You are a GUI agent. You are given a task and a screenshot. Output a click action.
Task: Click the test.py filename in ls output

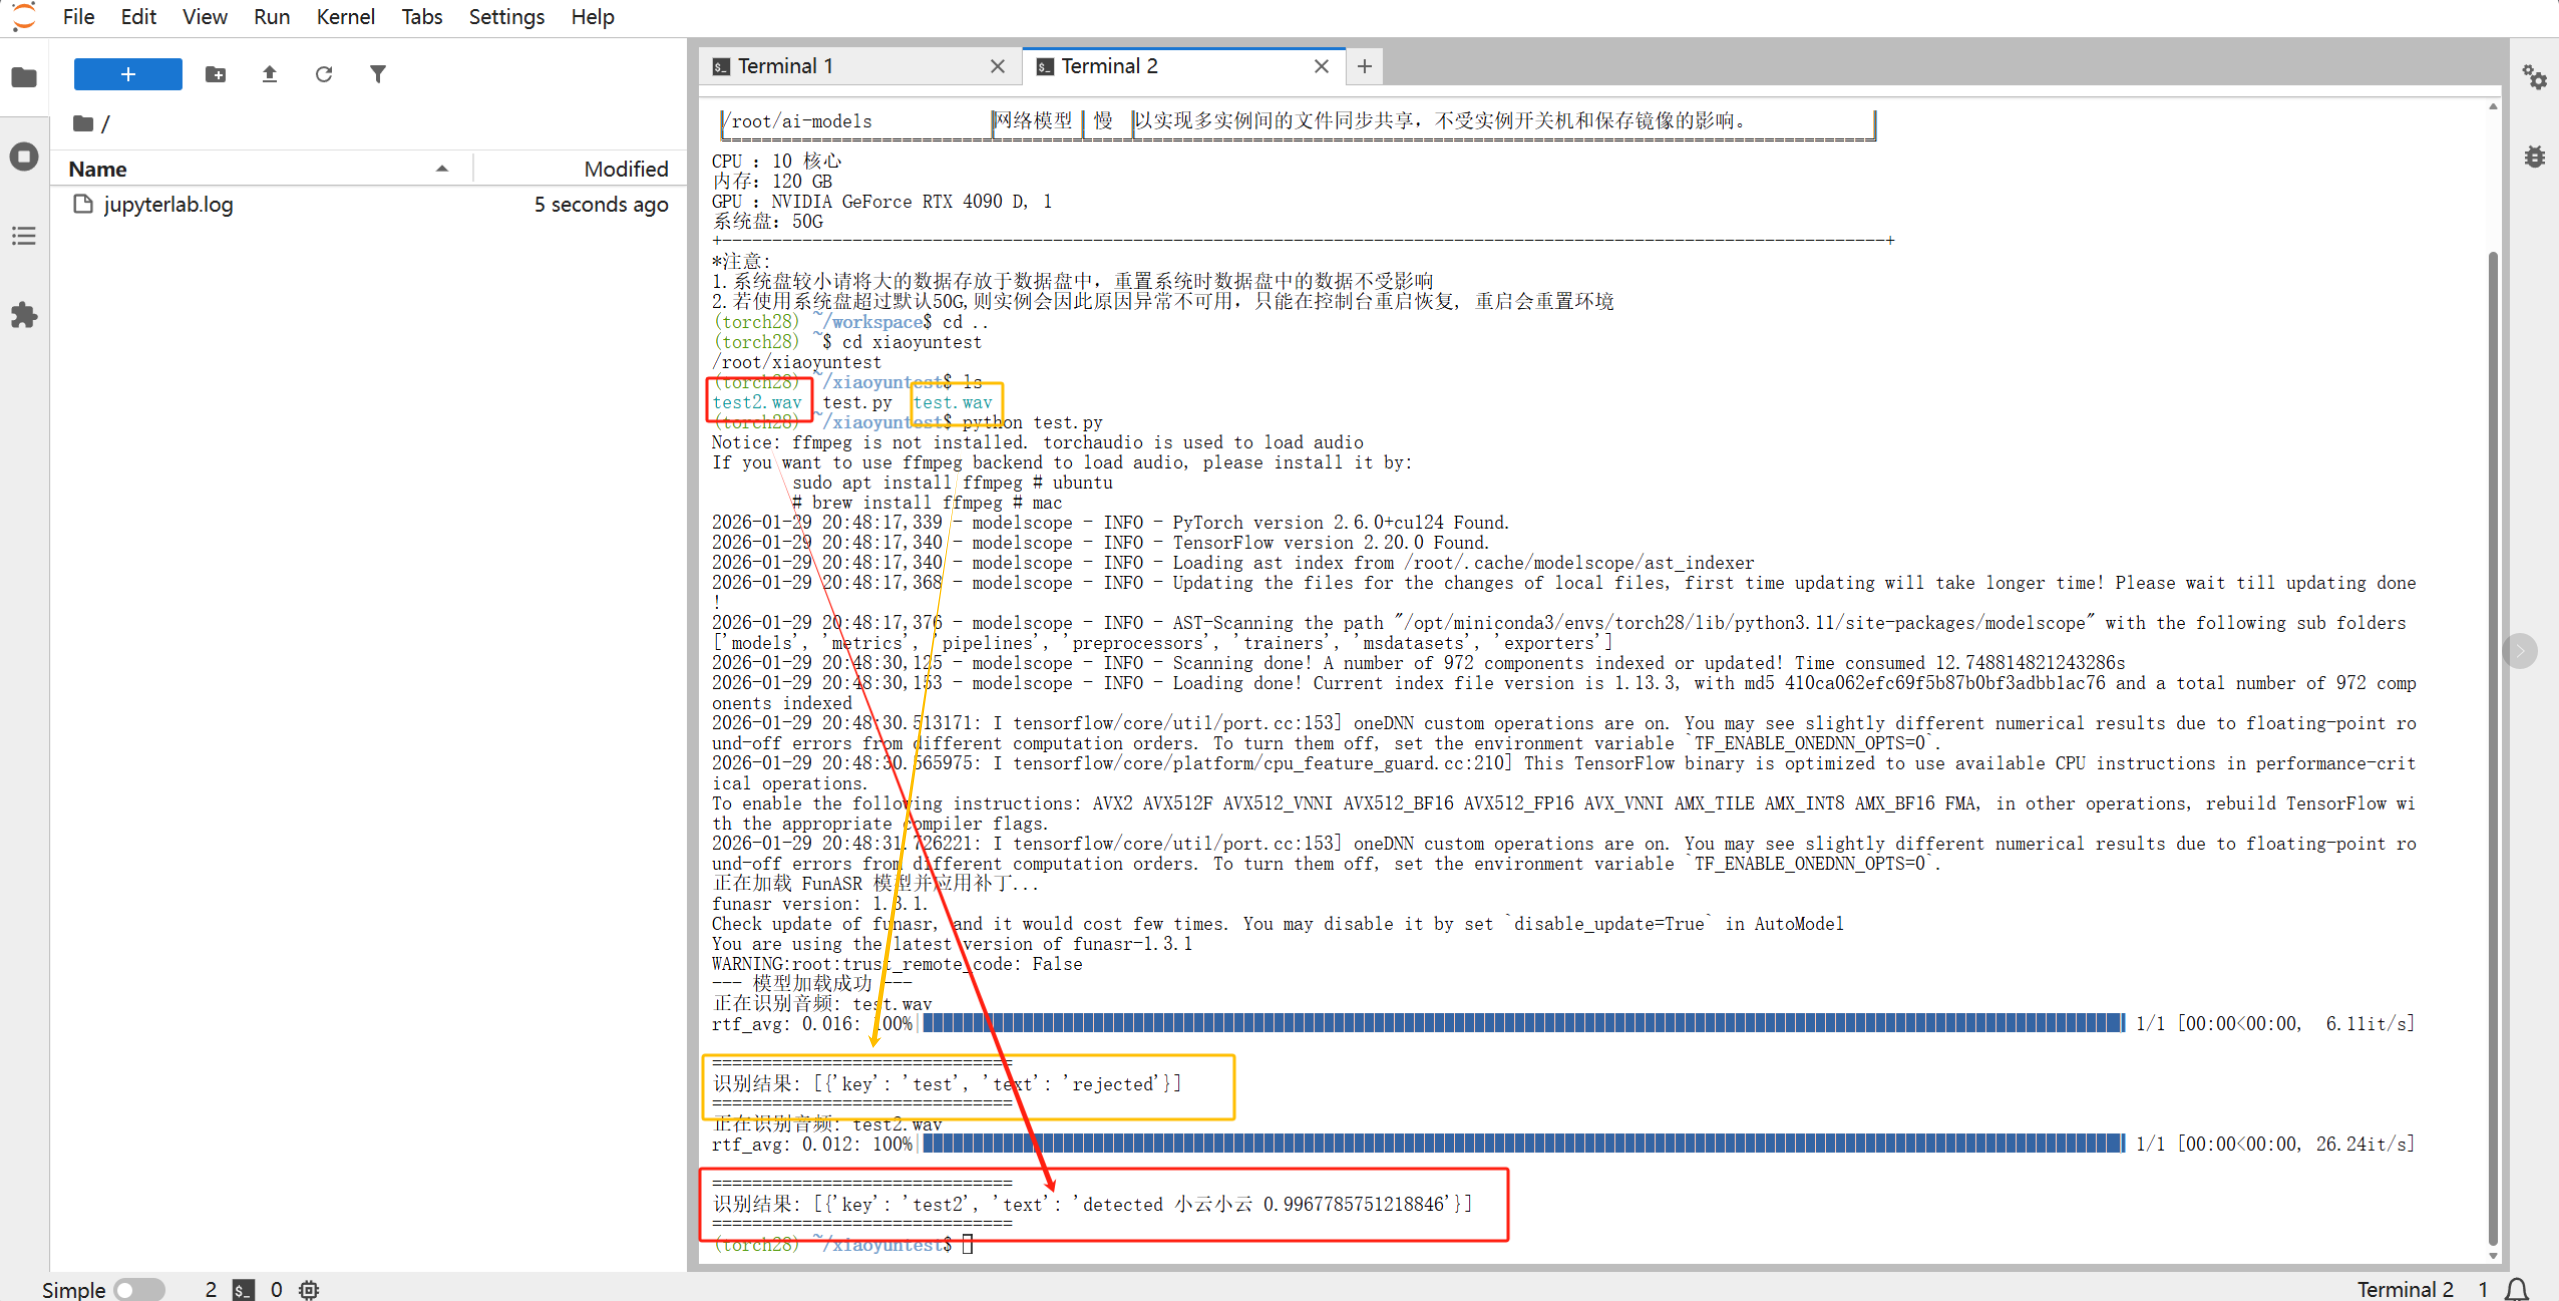pos(857,402)
